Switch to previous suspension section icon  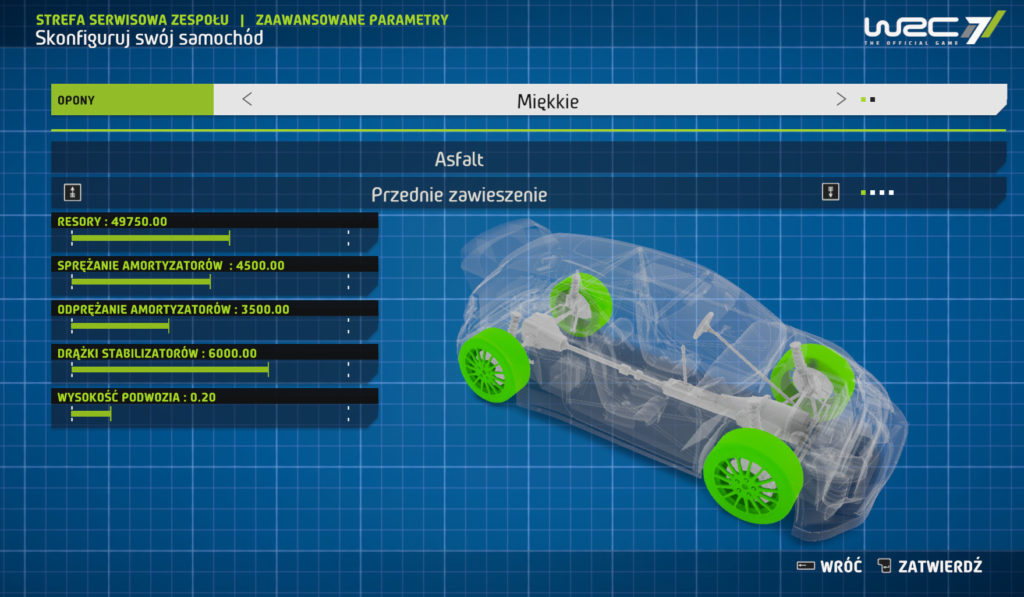point(72,193)
